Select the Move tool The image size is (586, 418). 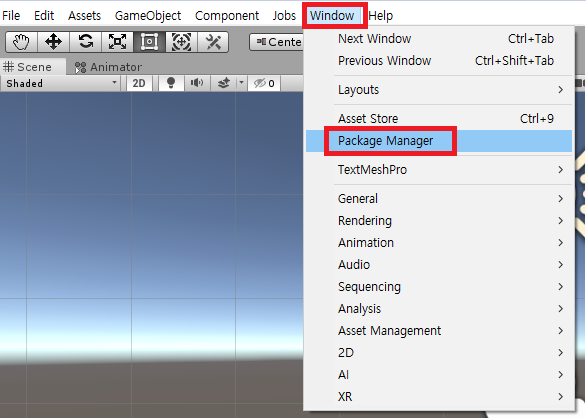53,42
